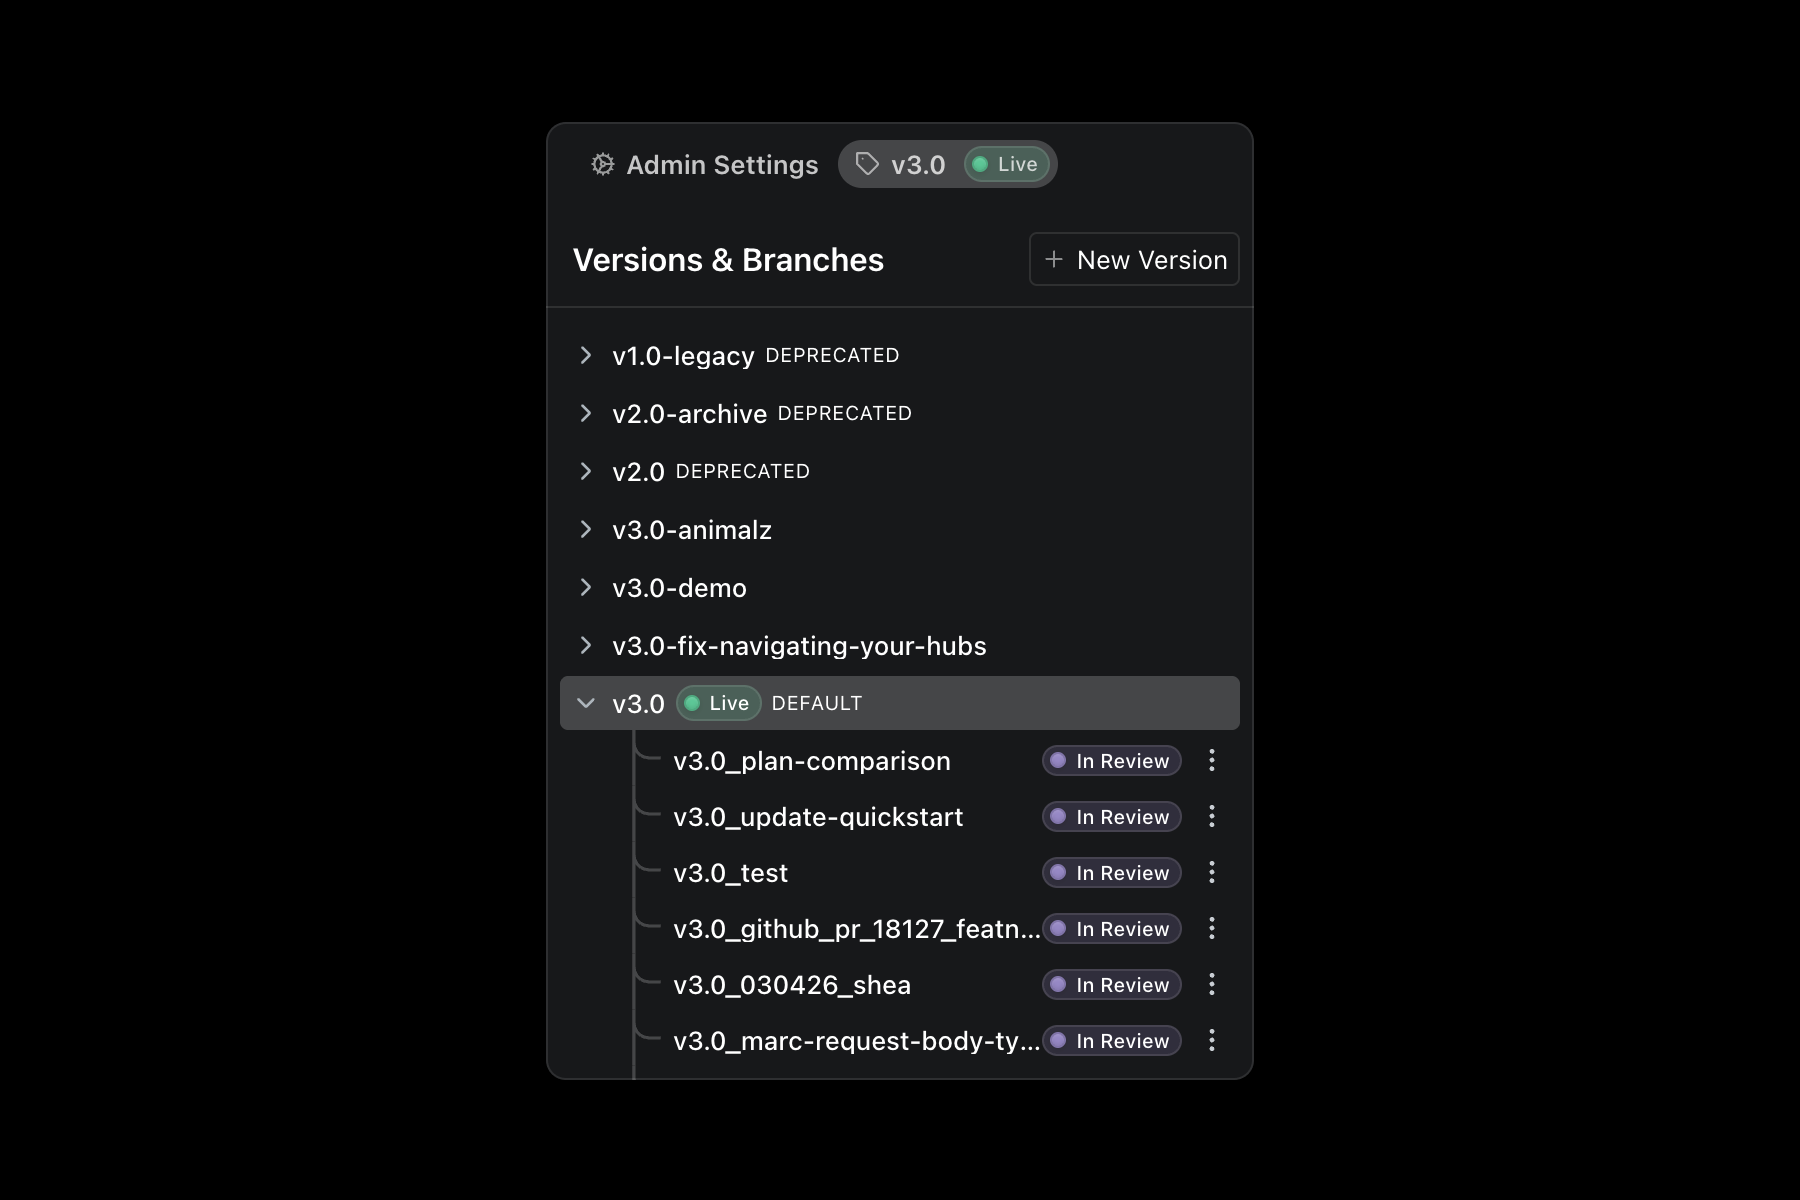This screenshot has height=1200, width=1800.
Task: Open kebab menu for v3.0_plan-comparison
Action: tap(1212, 761)
